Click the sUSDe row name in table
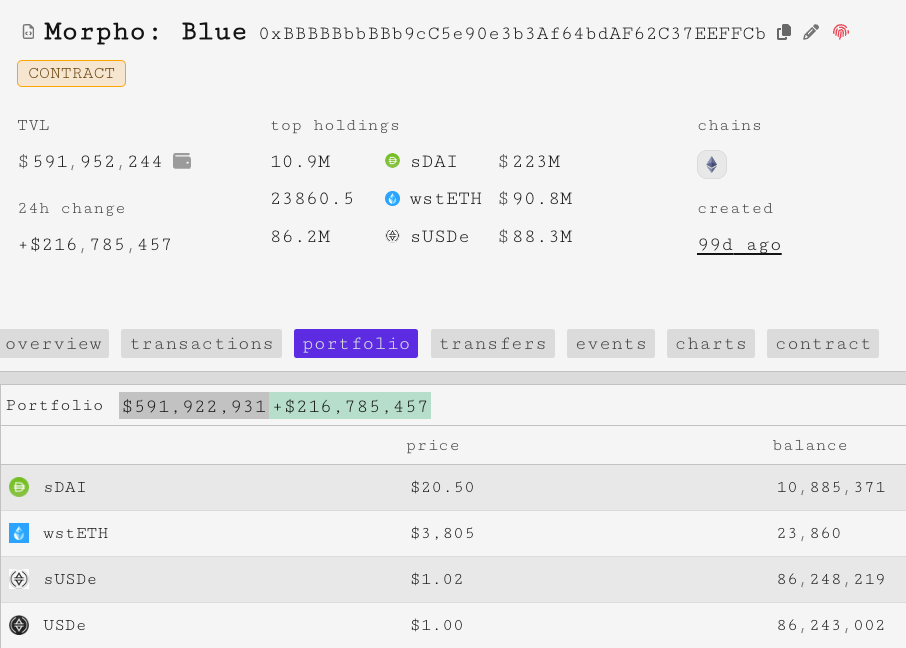The width and height of the screenshot is (906, 648). [70, 579]
